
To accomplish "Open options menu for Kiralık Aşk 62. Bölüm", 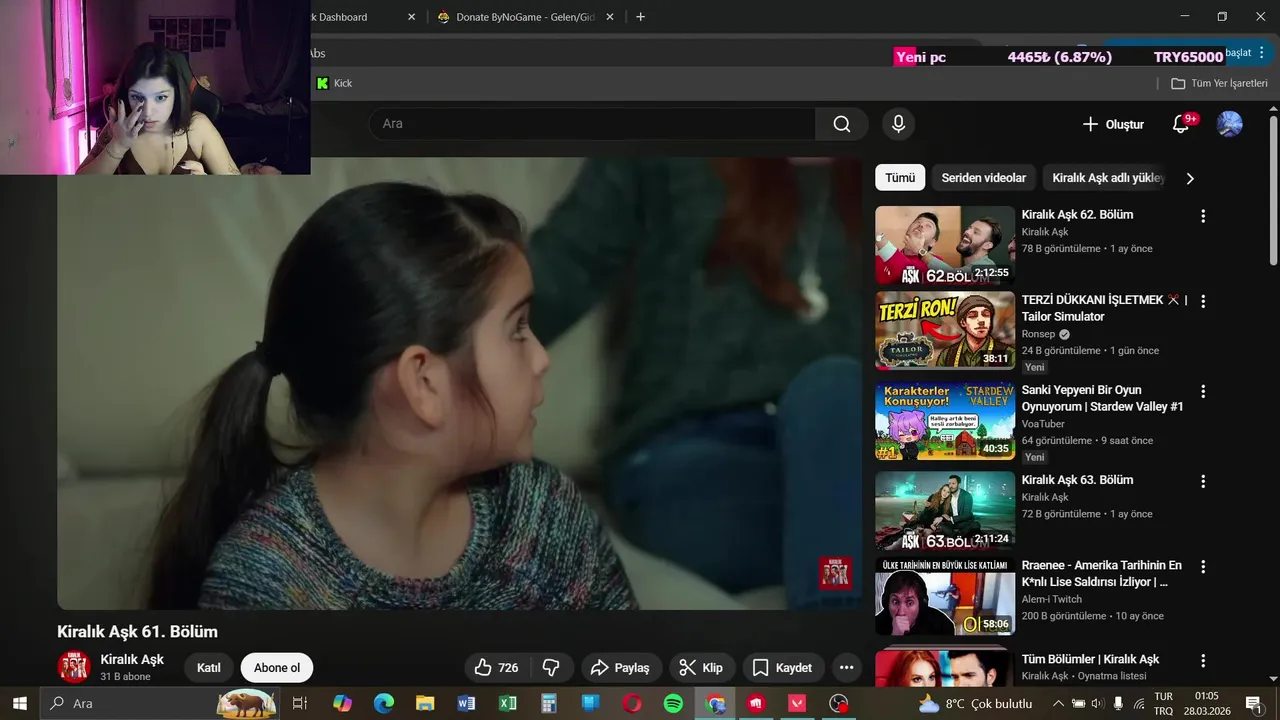I will click(x=1203, y=216).
